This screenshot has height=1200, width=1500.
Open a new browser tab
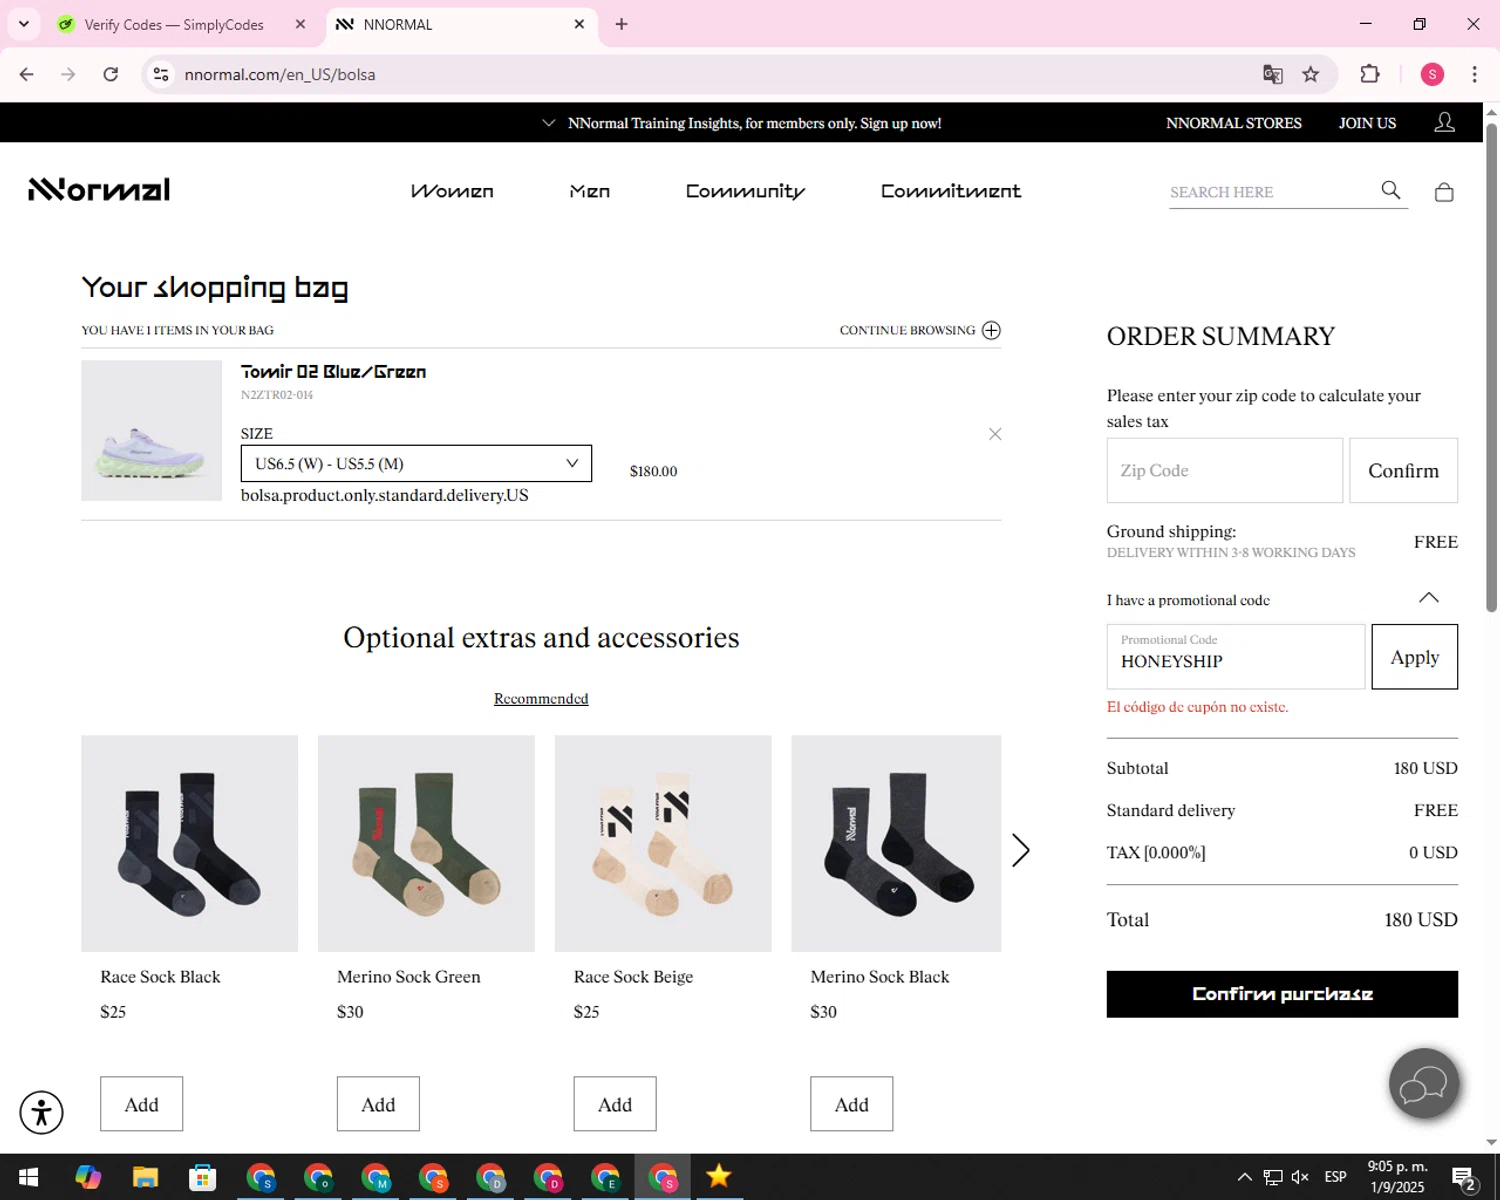[x=621, y=24]
